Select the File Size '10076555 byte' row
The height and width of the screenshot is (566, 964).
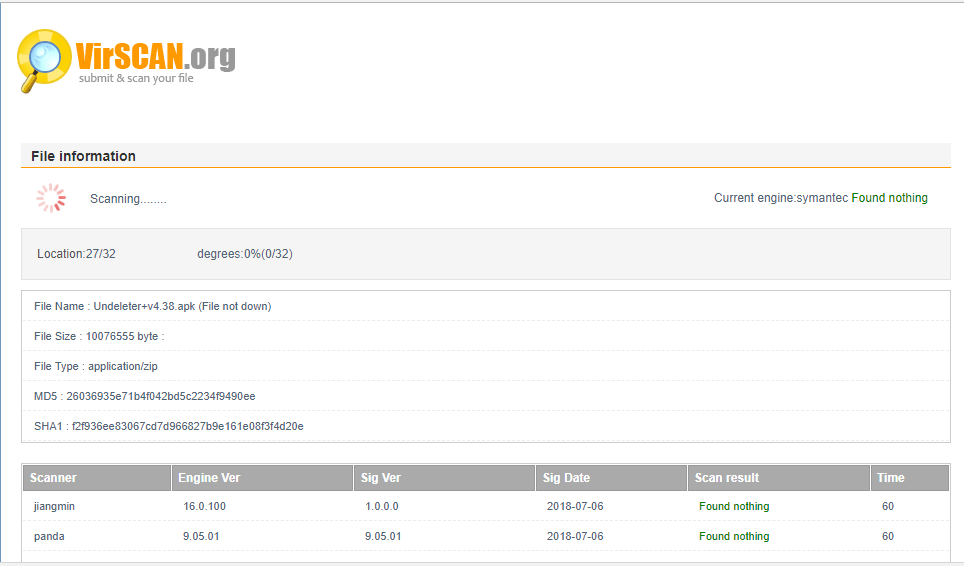[x=486, y=336]
